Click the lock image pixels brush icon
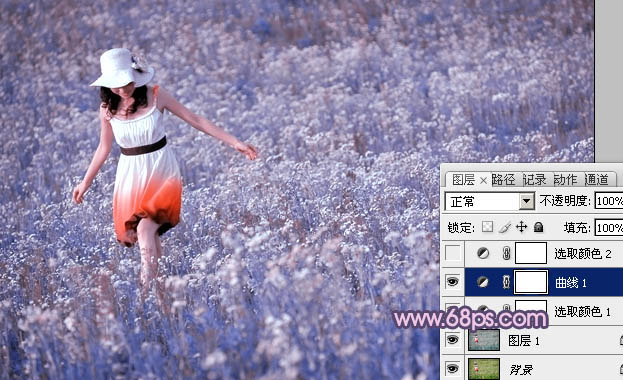This screenshot has height=380, width=623. tap(505, 227)
